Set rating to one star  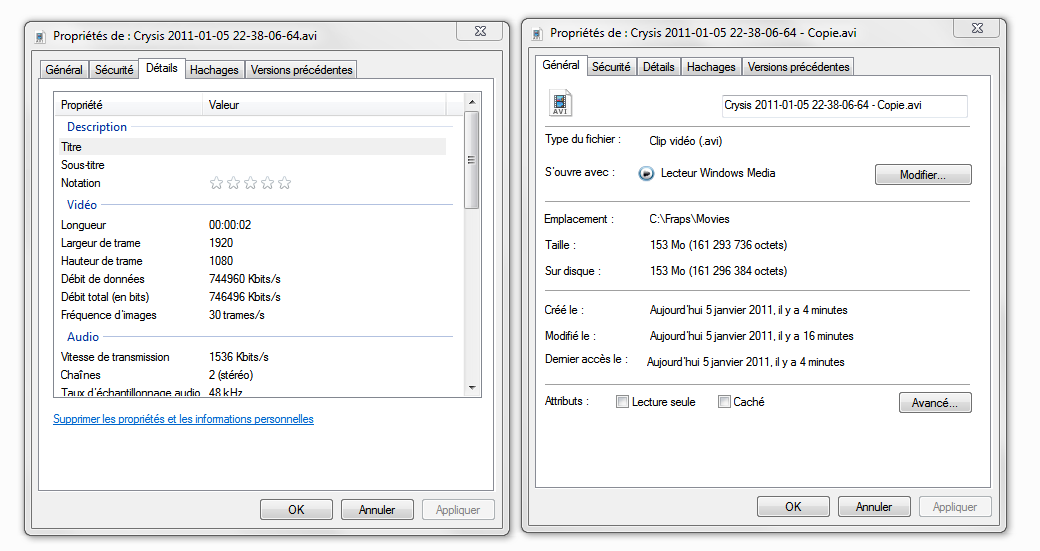pyautogui.click(x=216, y=183)
